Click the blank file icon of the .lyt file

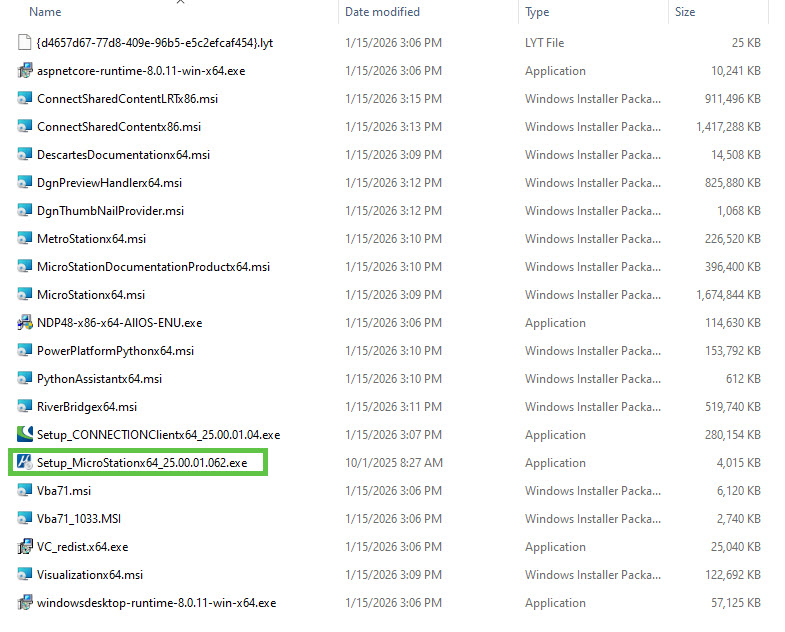point(25,43)
